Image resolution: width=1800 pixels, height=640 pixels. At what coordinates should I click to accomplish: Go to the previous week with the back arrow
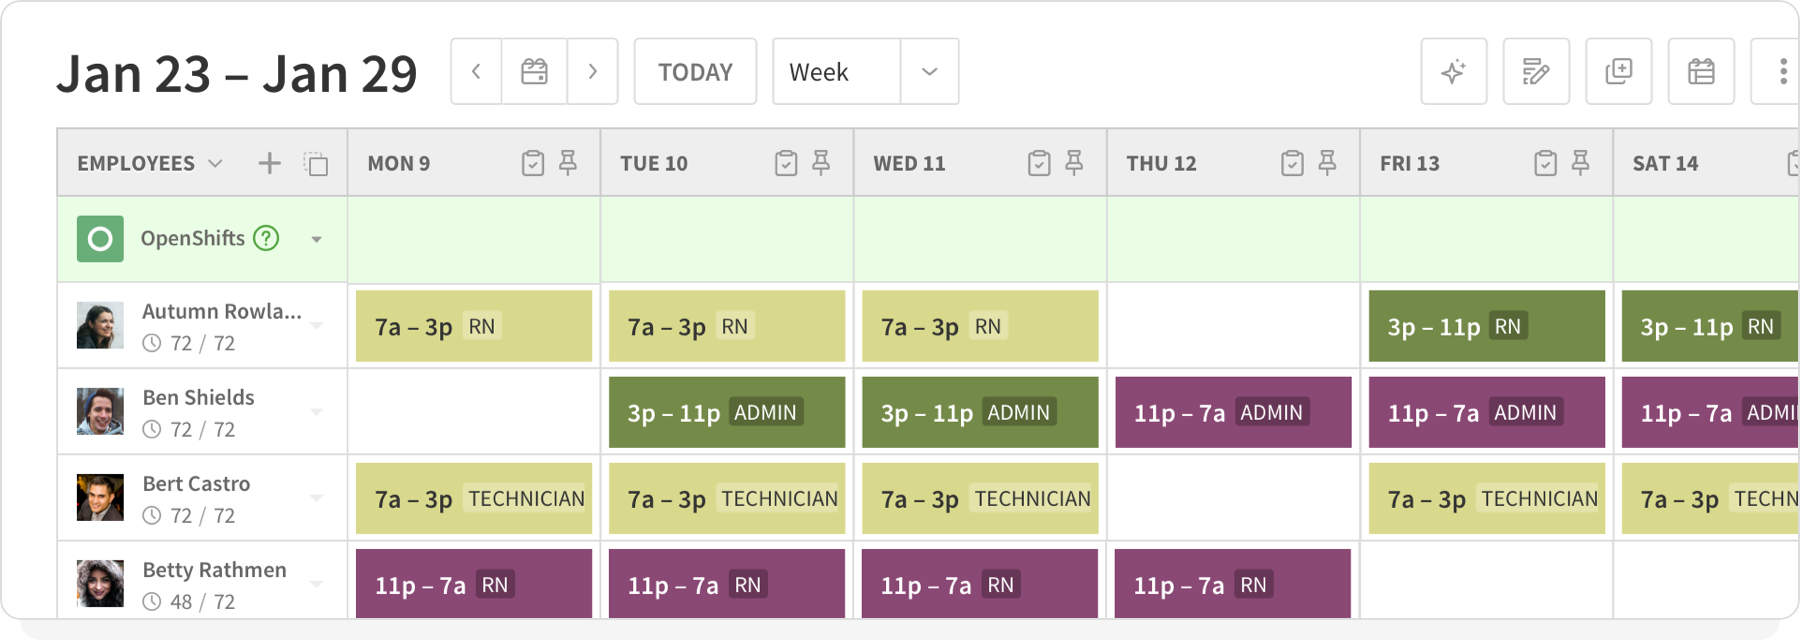point(475,71)
